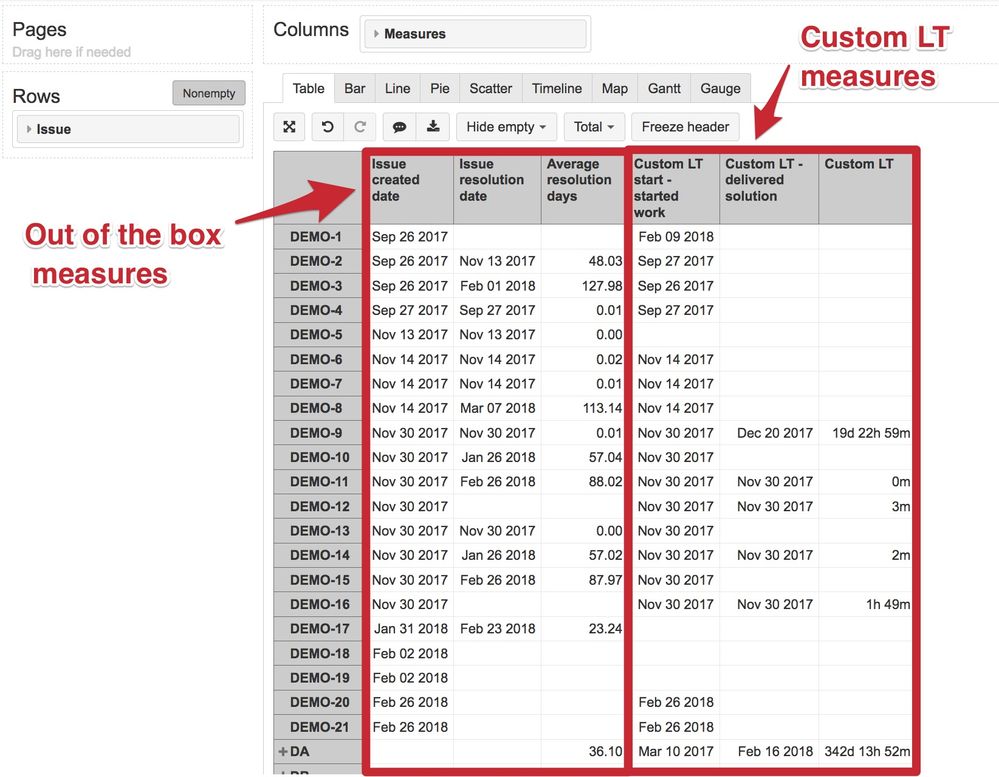Select the DEMO-7 row header

pos(317,384)
